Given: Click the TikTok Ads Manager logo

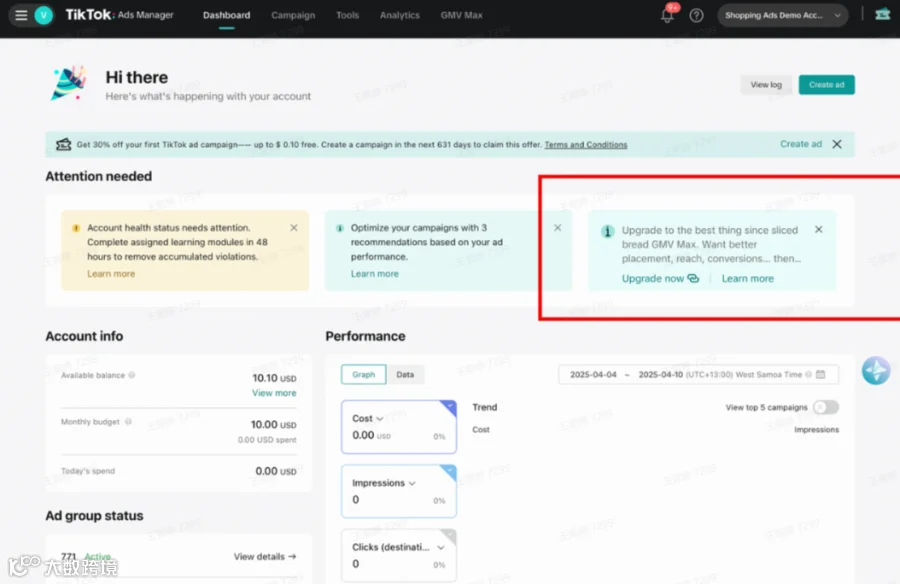Looking at the screenshot, I should click(119, 15).
